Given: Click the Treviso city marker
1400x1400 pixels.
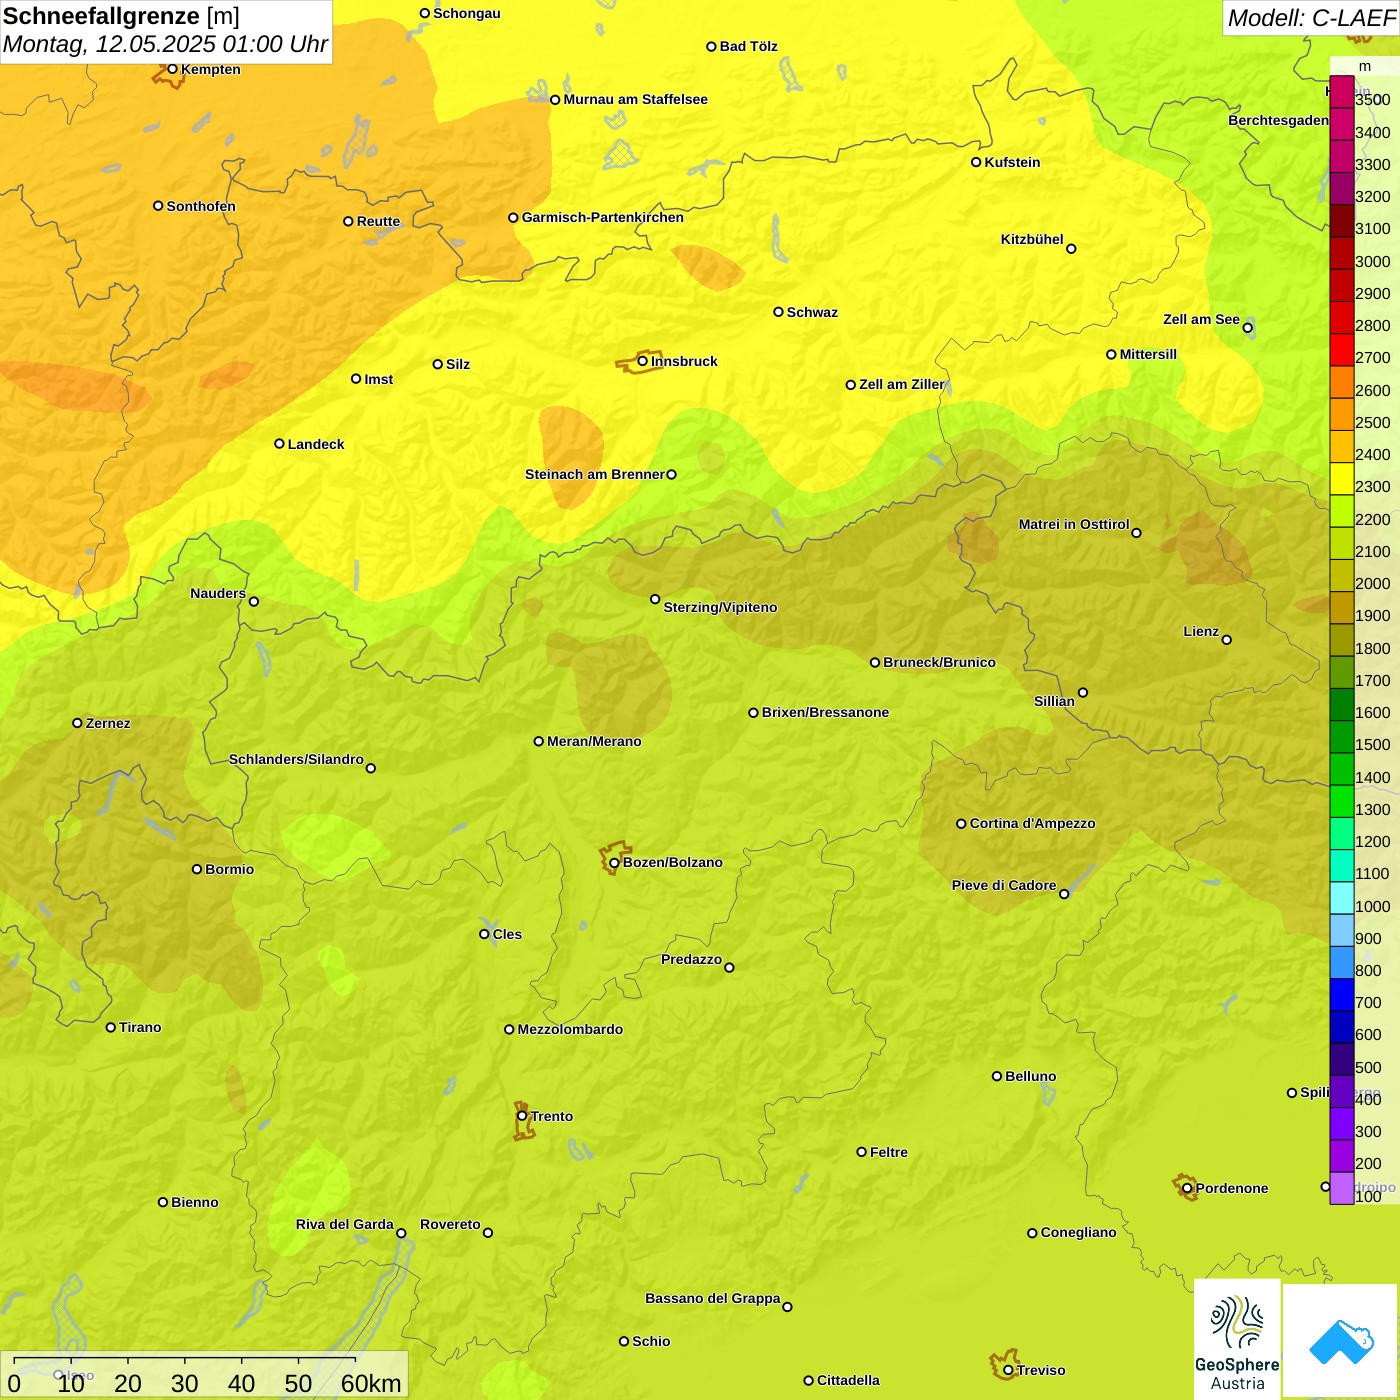Looking at the screenshot, I should [x=1008, y=1371].
